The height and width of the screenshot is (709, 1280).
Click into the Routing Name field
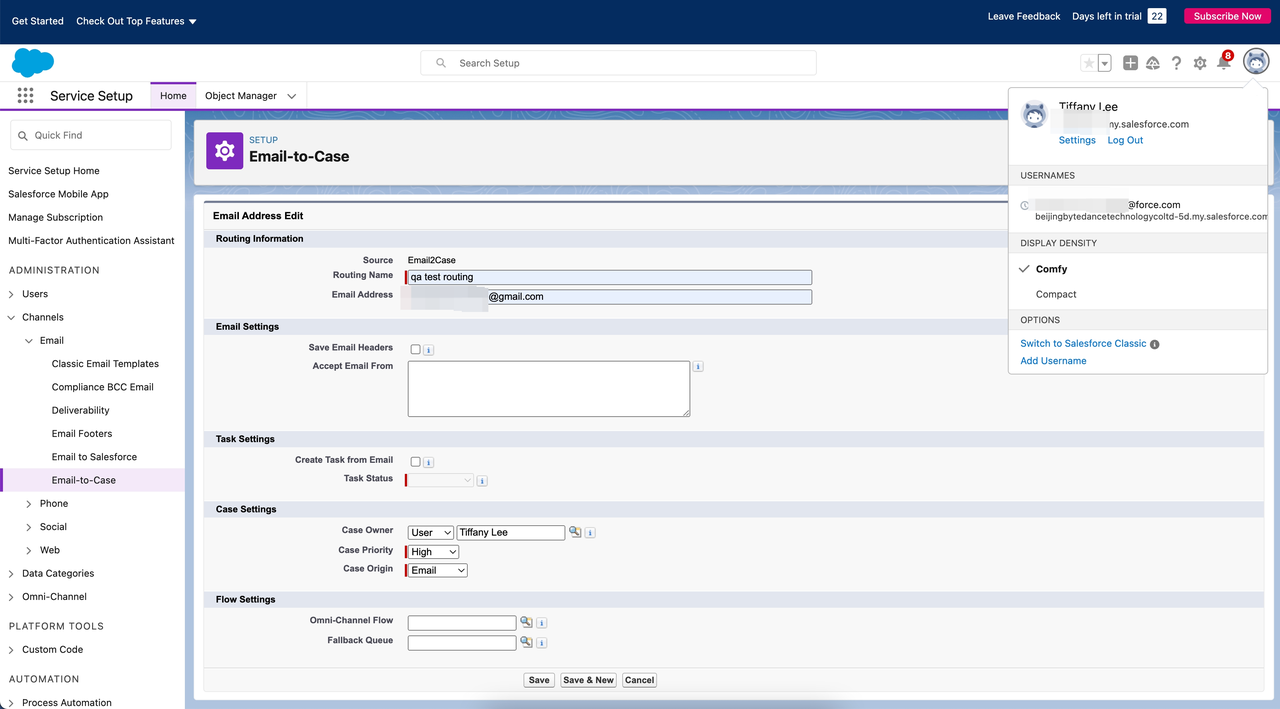point(610,277)
